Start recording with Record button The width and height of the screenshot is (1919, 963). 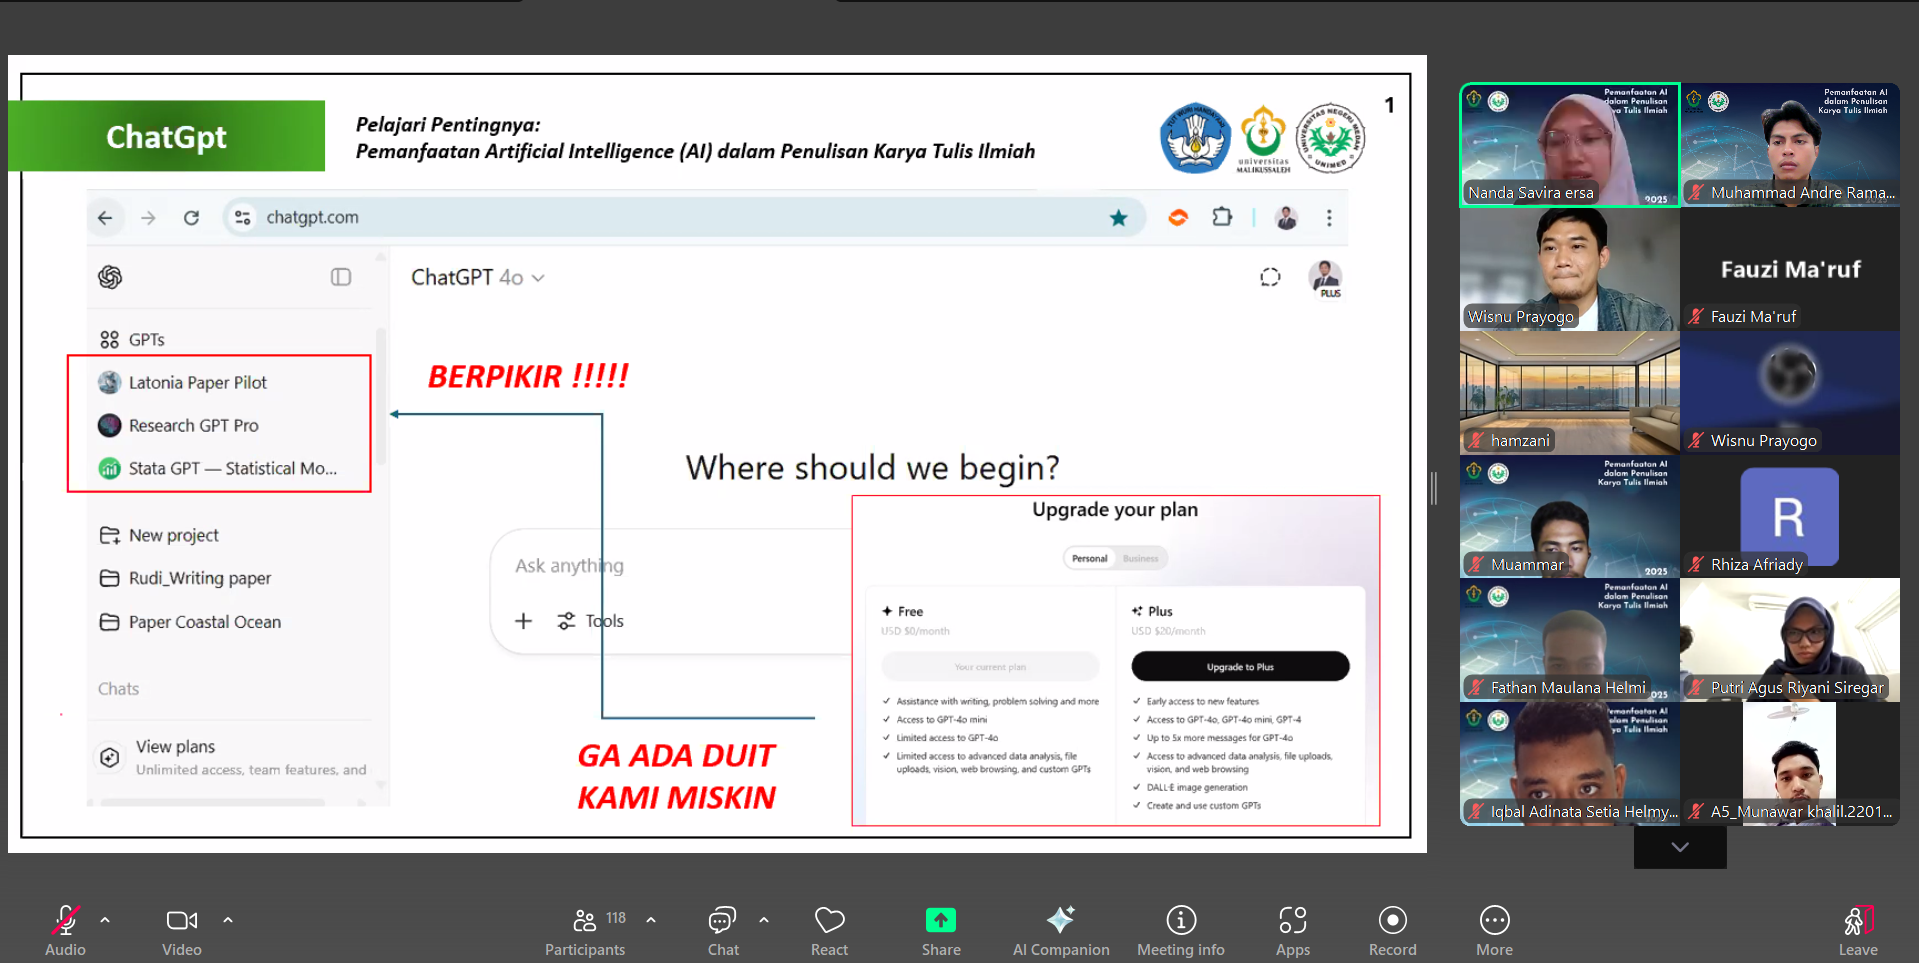pos(1393,930)
